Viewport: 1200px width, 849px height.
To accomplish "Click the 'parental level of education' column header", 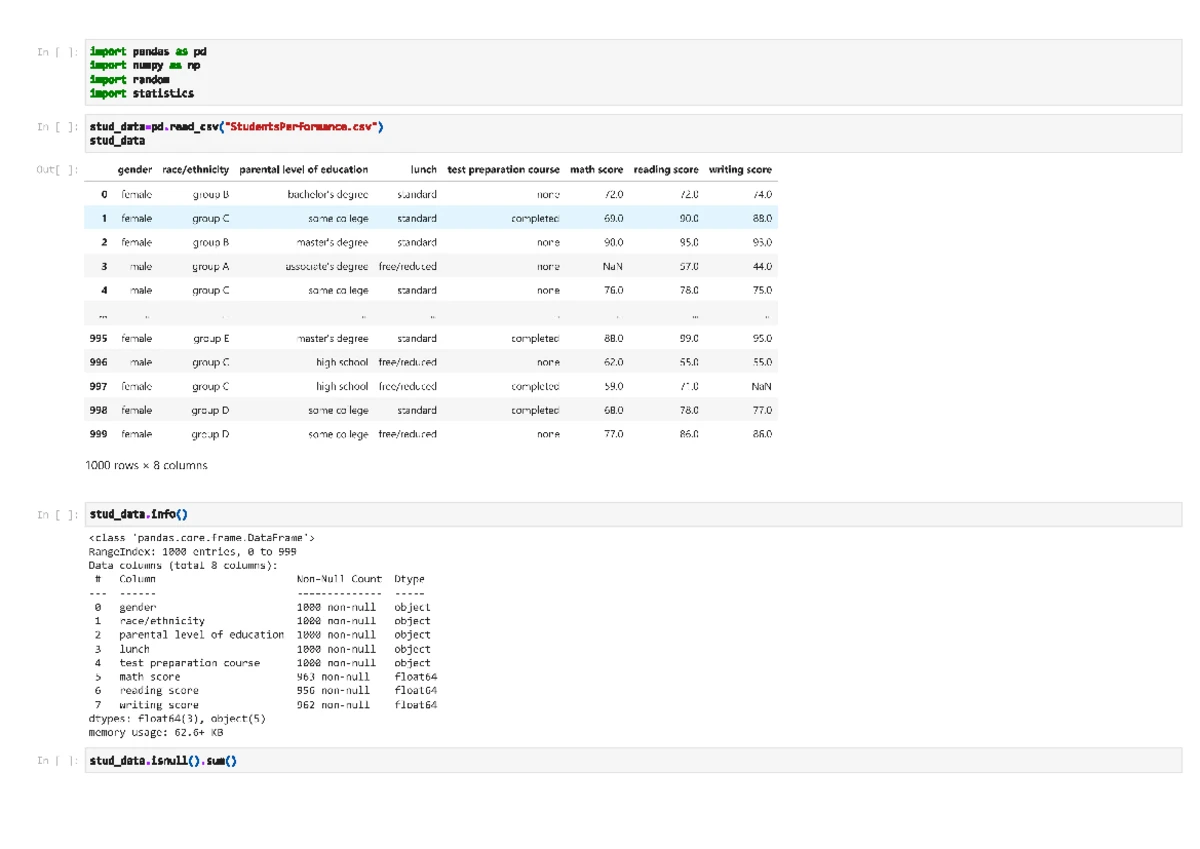I will pyautogui.click(x=304, y=170).
